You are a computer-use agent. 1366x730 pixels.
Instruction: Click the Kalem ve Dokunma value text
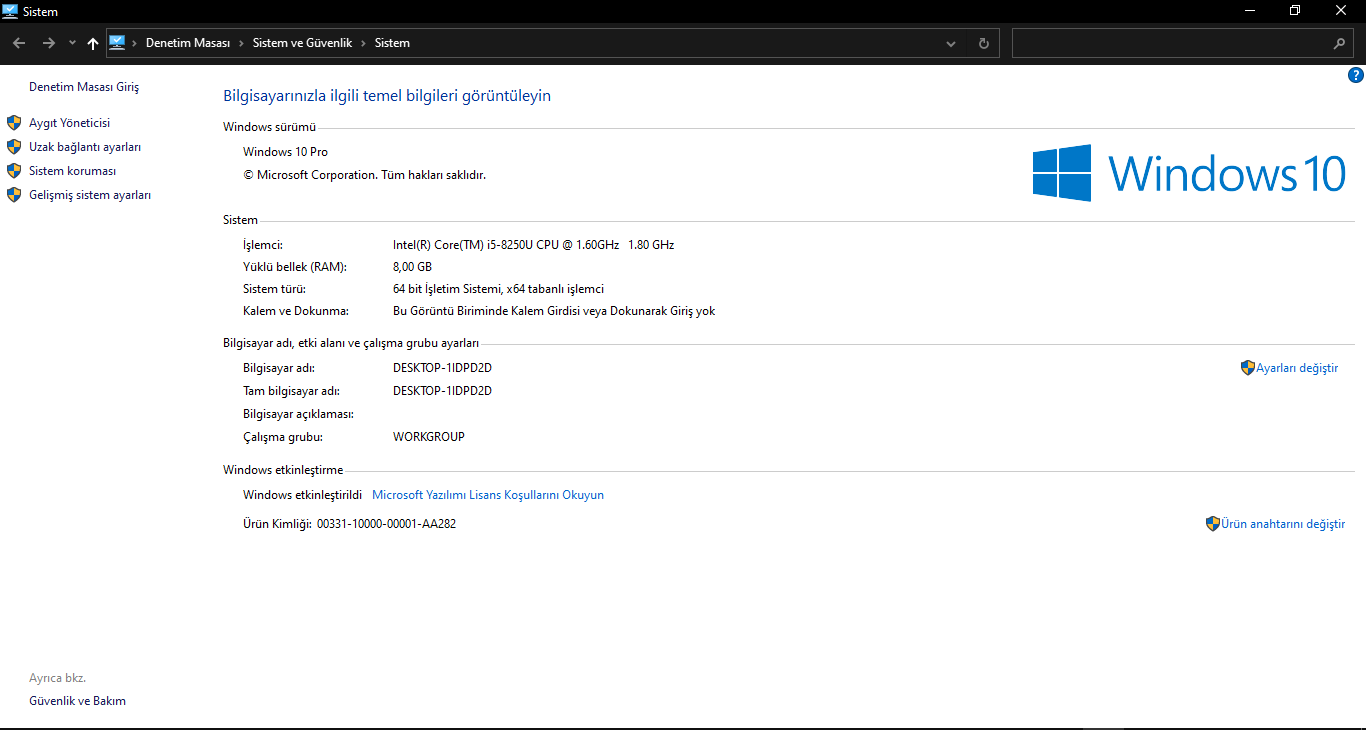click(554, 311)
